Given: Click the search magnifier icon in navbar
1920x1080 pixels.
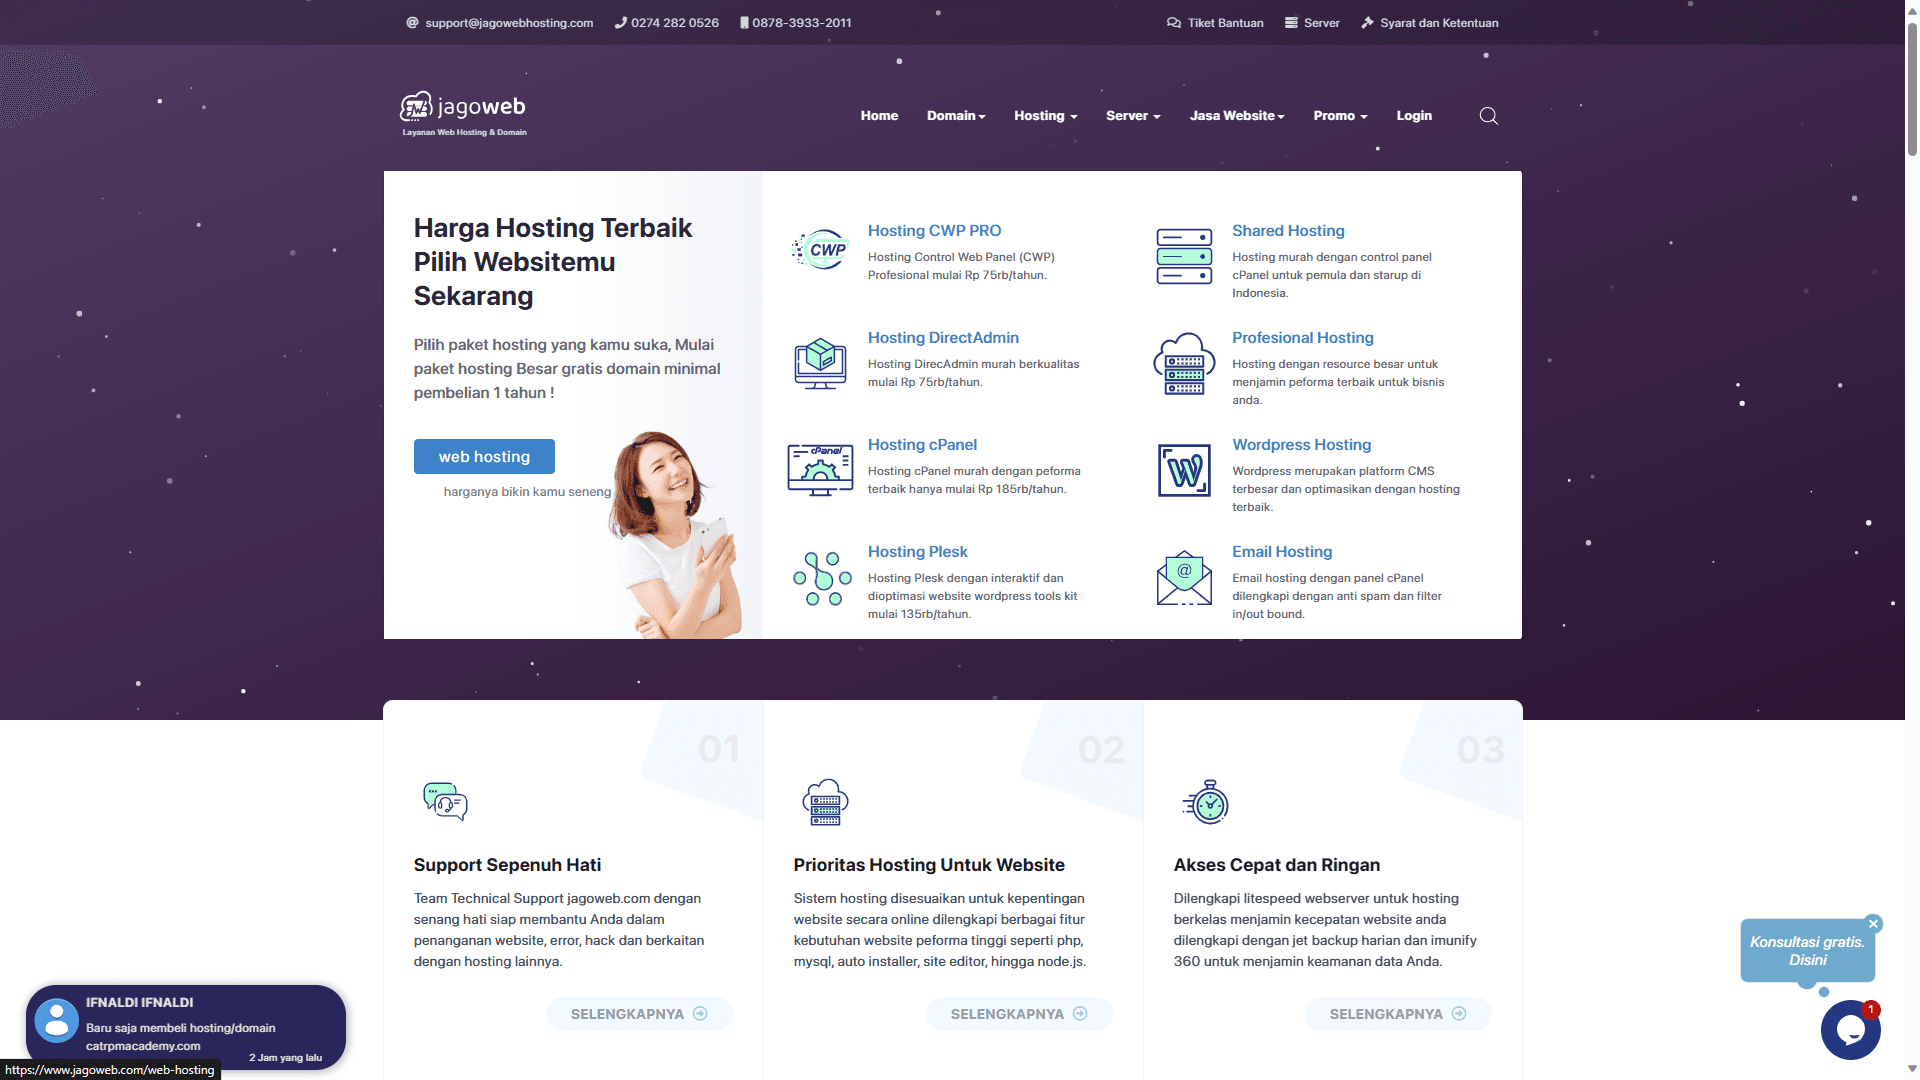Looking at the screenshot, I should [x=1488, y=116].
